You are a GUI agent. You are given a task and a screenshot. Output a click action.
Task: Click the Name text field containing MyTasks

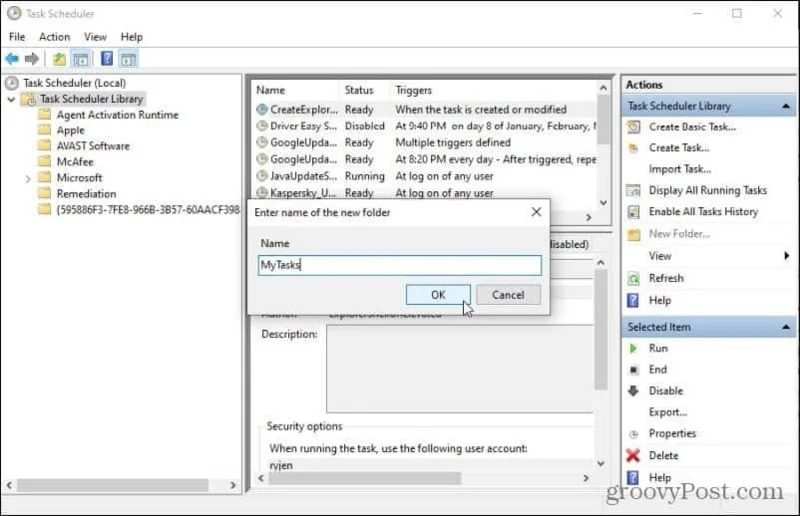tap(399, 265)
